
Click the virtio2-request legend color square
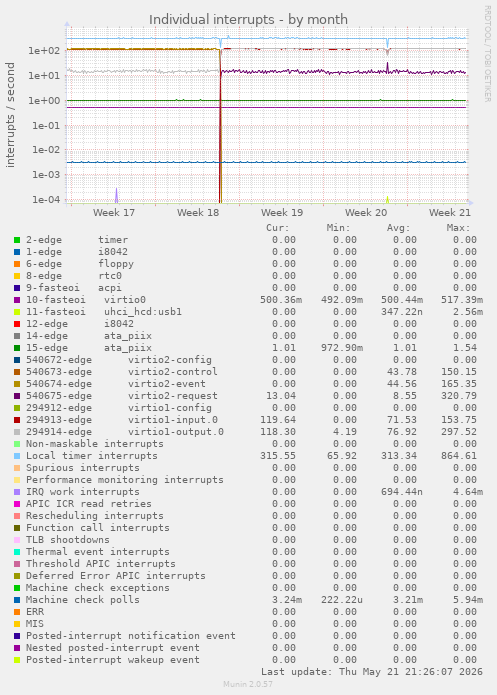[17, 396]
